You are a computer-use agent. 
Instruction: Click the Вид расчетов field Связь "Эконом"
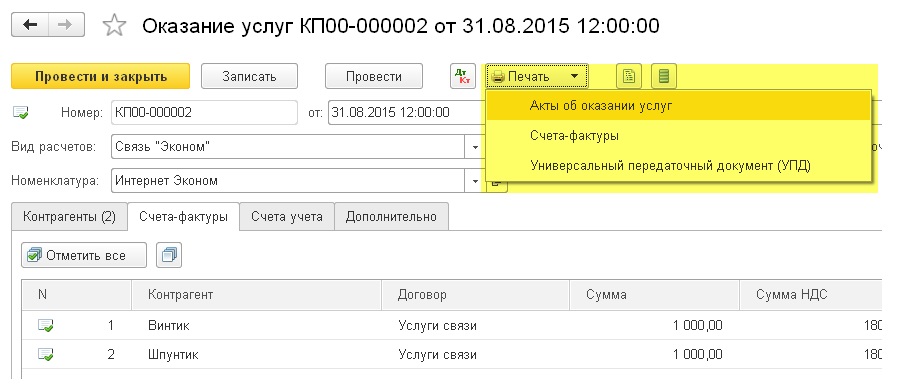289,147
